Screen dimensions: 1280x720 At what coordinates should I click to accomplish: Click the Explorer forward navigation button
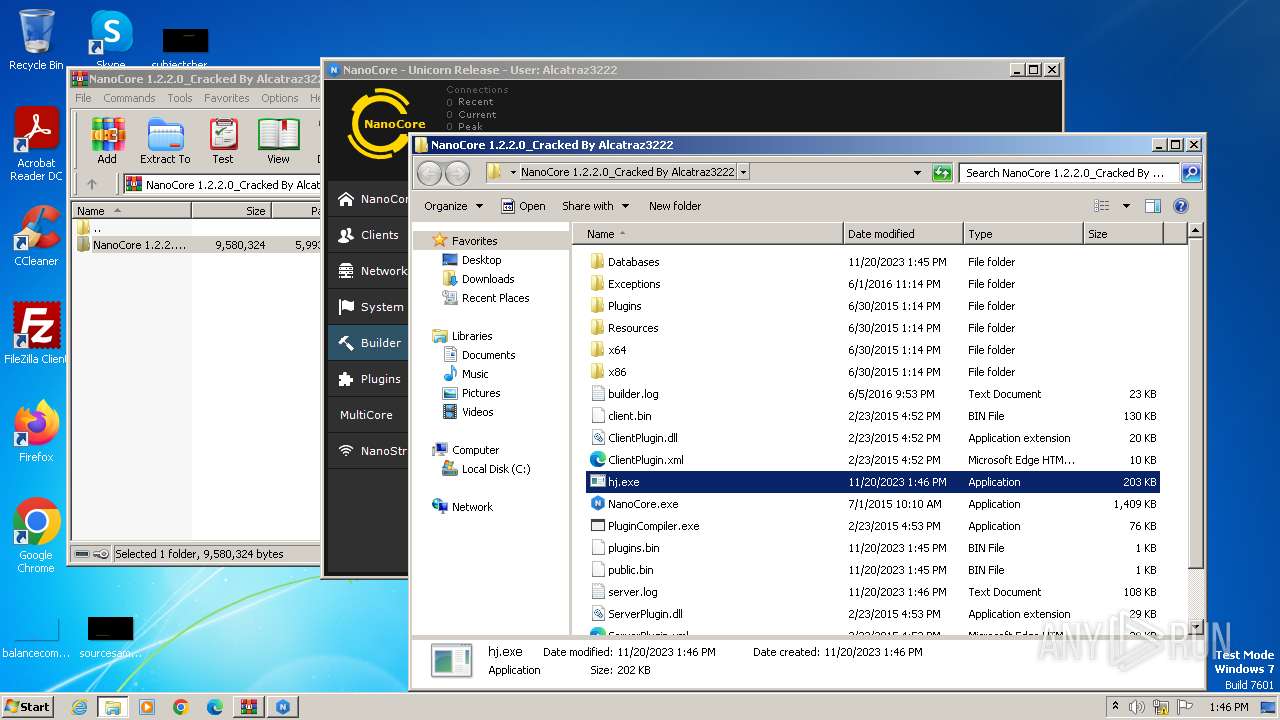(x=457, y=173)
